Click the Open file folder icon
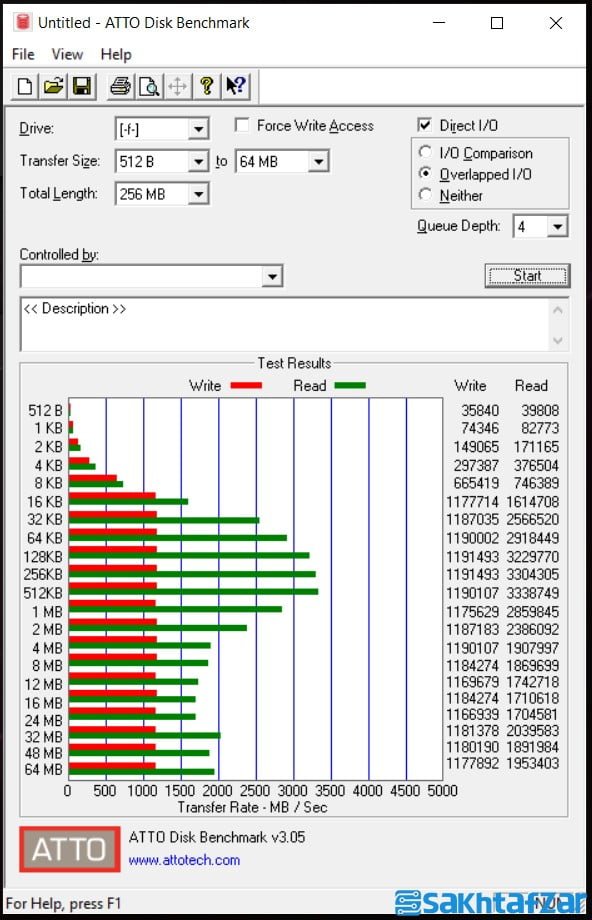The width and height of the screenshot is (592, 920). (x=53, y=86)
